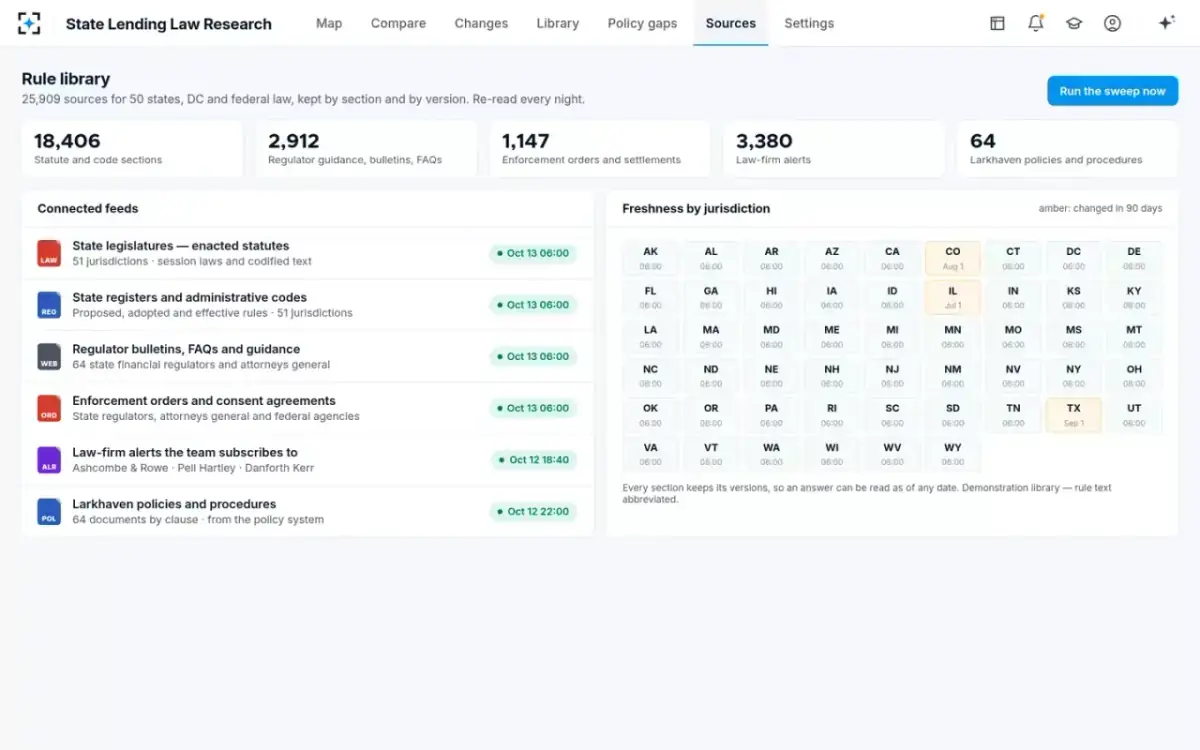Open the Library tab

(x=558, y=23)
